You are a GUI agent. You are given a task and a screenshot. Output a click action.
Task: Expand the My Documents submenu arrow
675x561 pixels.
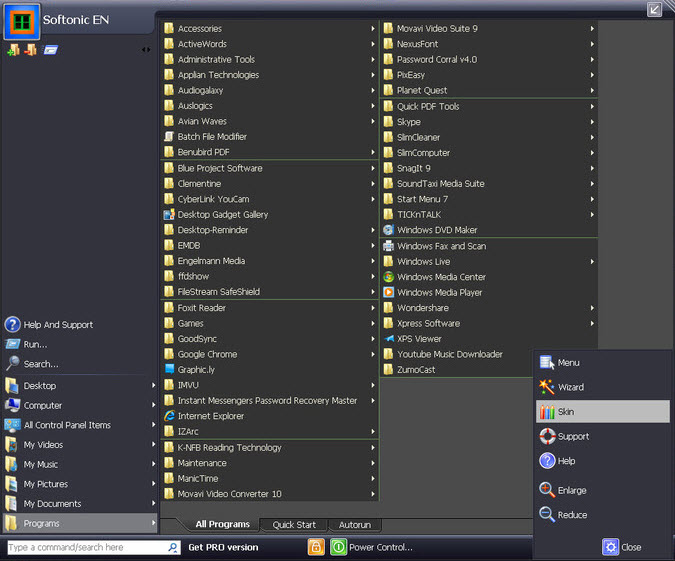[153, 503]
